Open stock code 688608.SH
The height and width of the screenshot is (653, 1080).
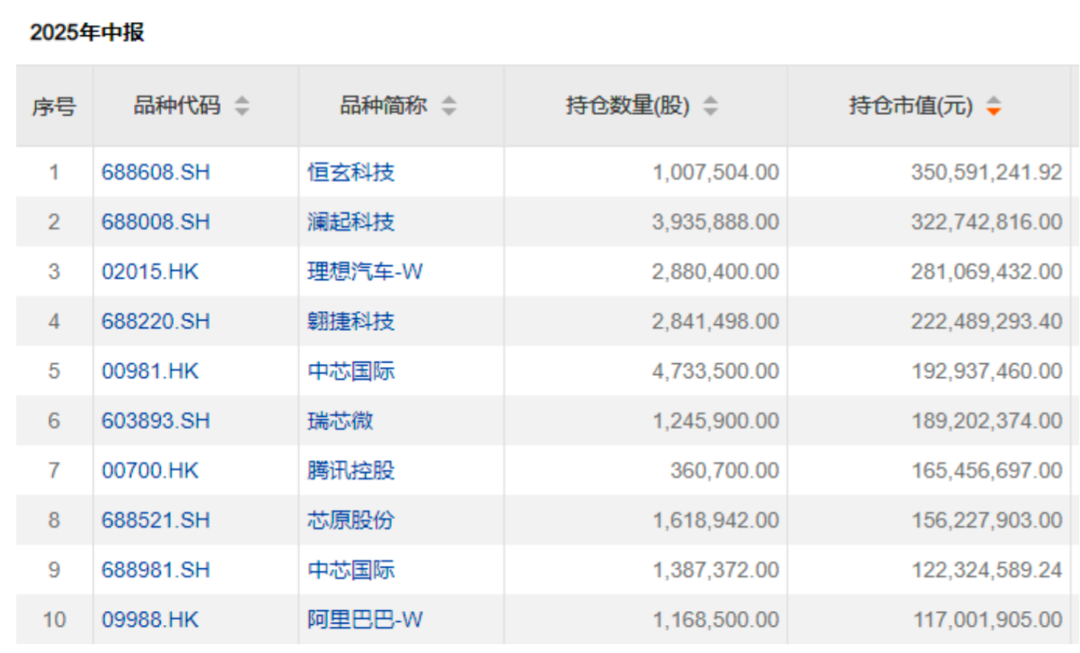click(156, 172)
